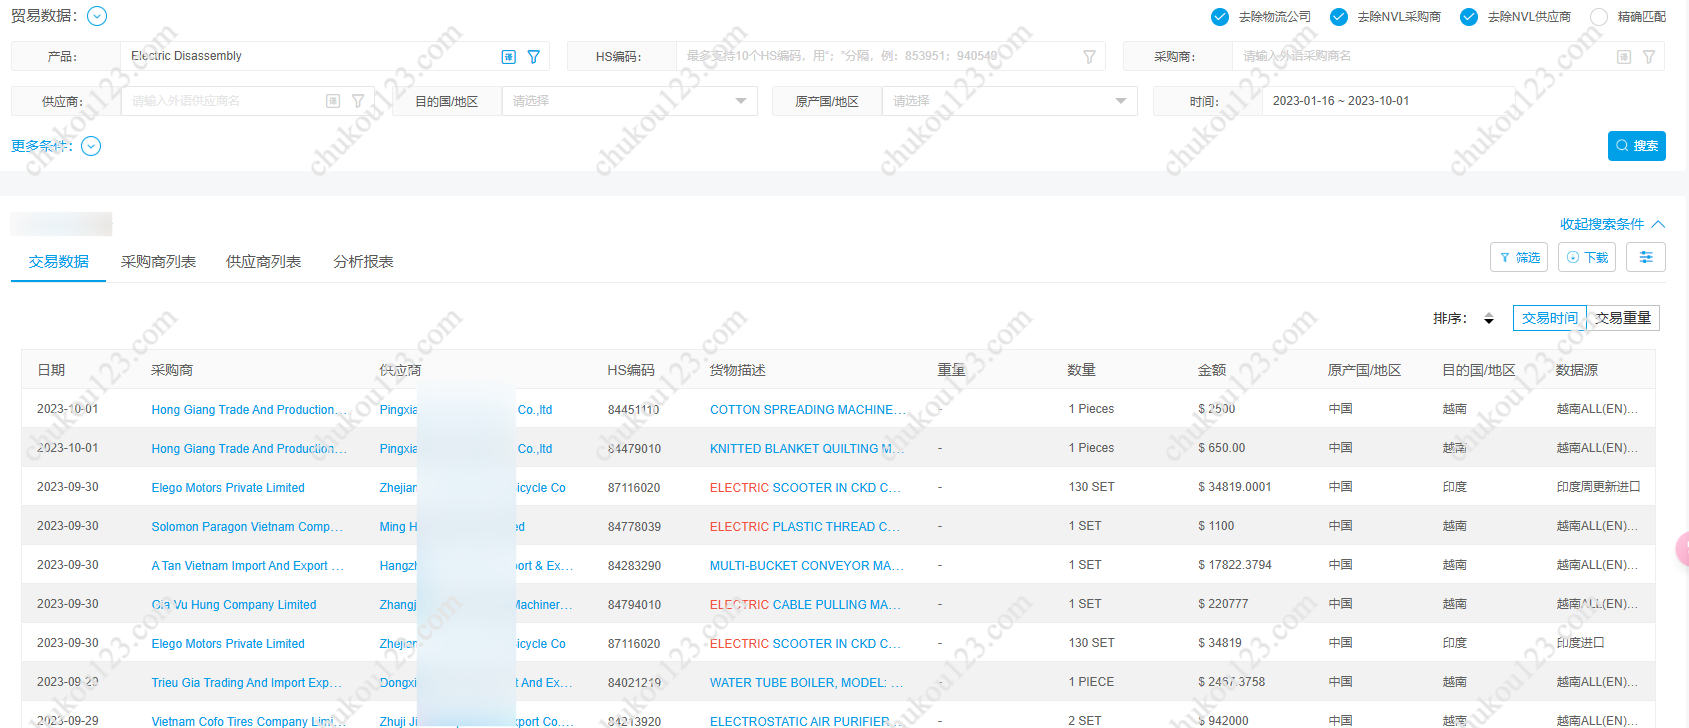Click HS code 84778039 cell
The image size is (1689, 728).
(x=634, y=527)
